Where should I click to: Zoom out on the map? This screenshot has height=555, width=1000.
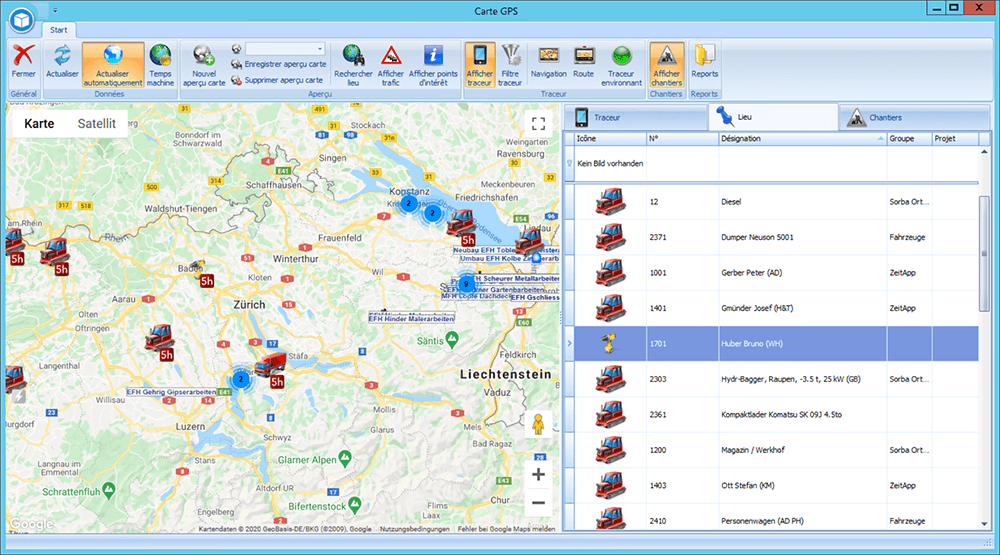click(x=538, y=503)
